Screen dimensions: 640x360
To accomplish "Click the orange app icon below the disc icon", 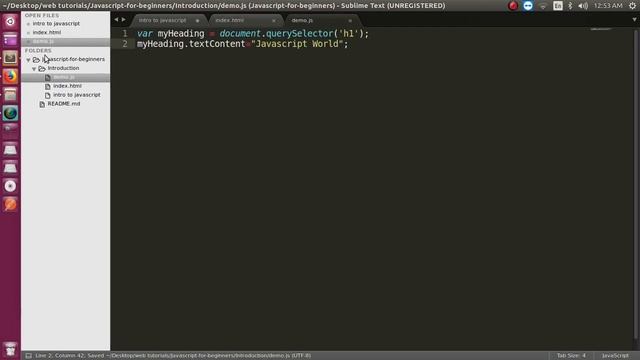I will pyautogui.click(x=10, y=204).
